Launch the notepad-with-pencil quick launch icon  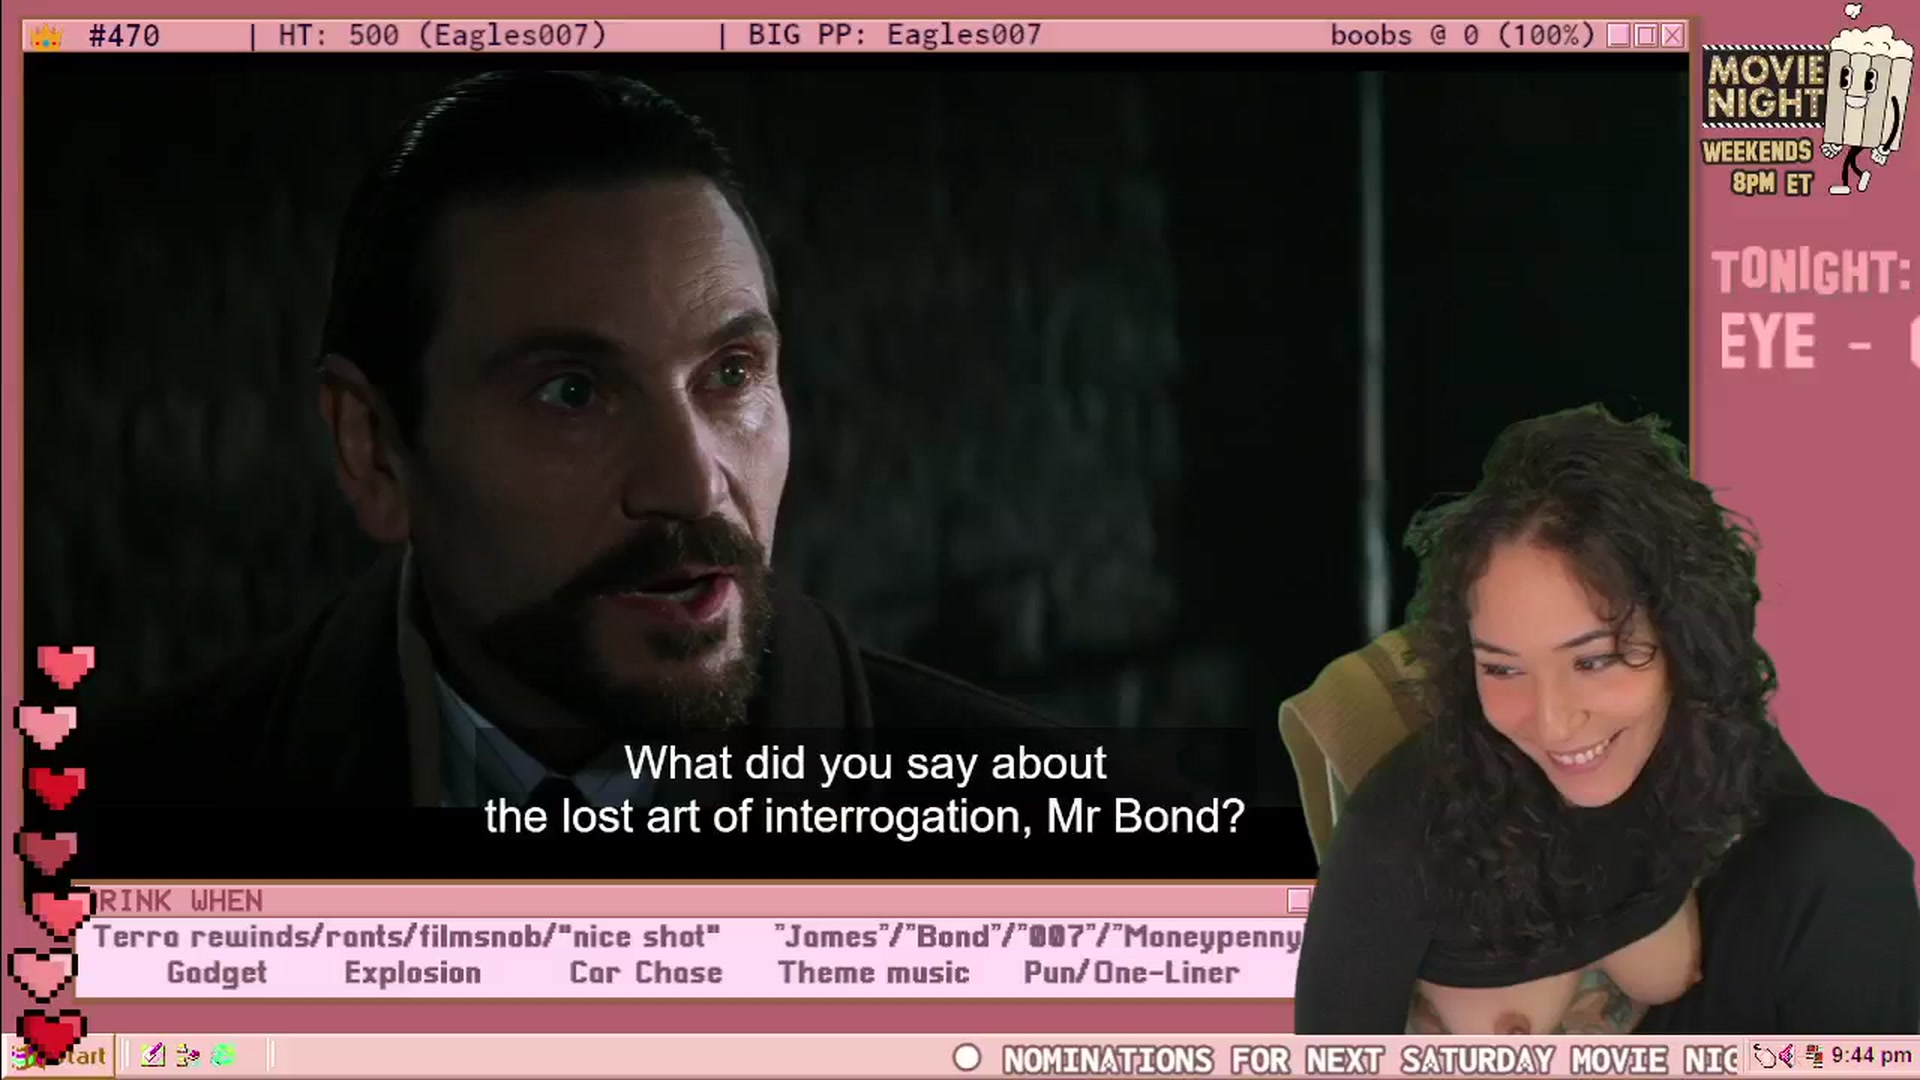tap(153, 1055)
